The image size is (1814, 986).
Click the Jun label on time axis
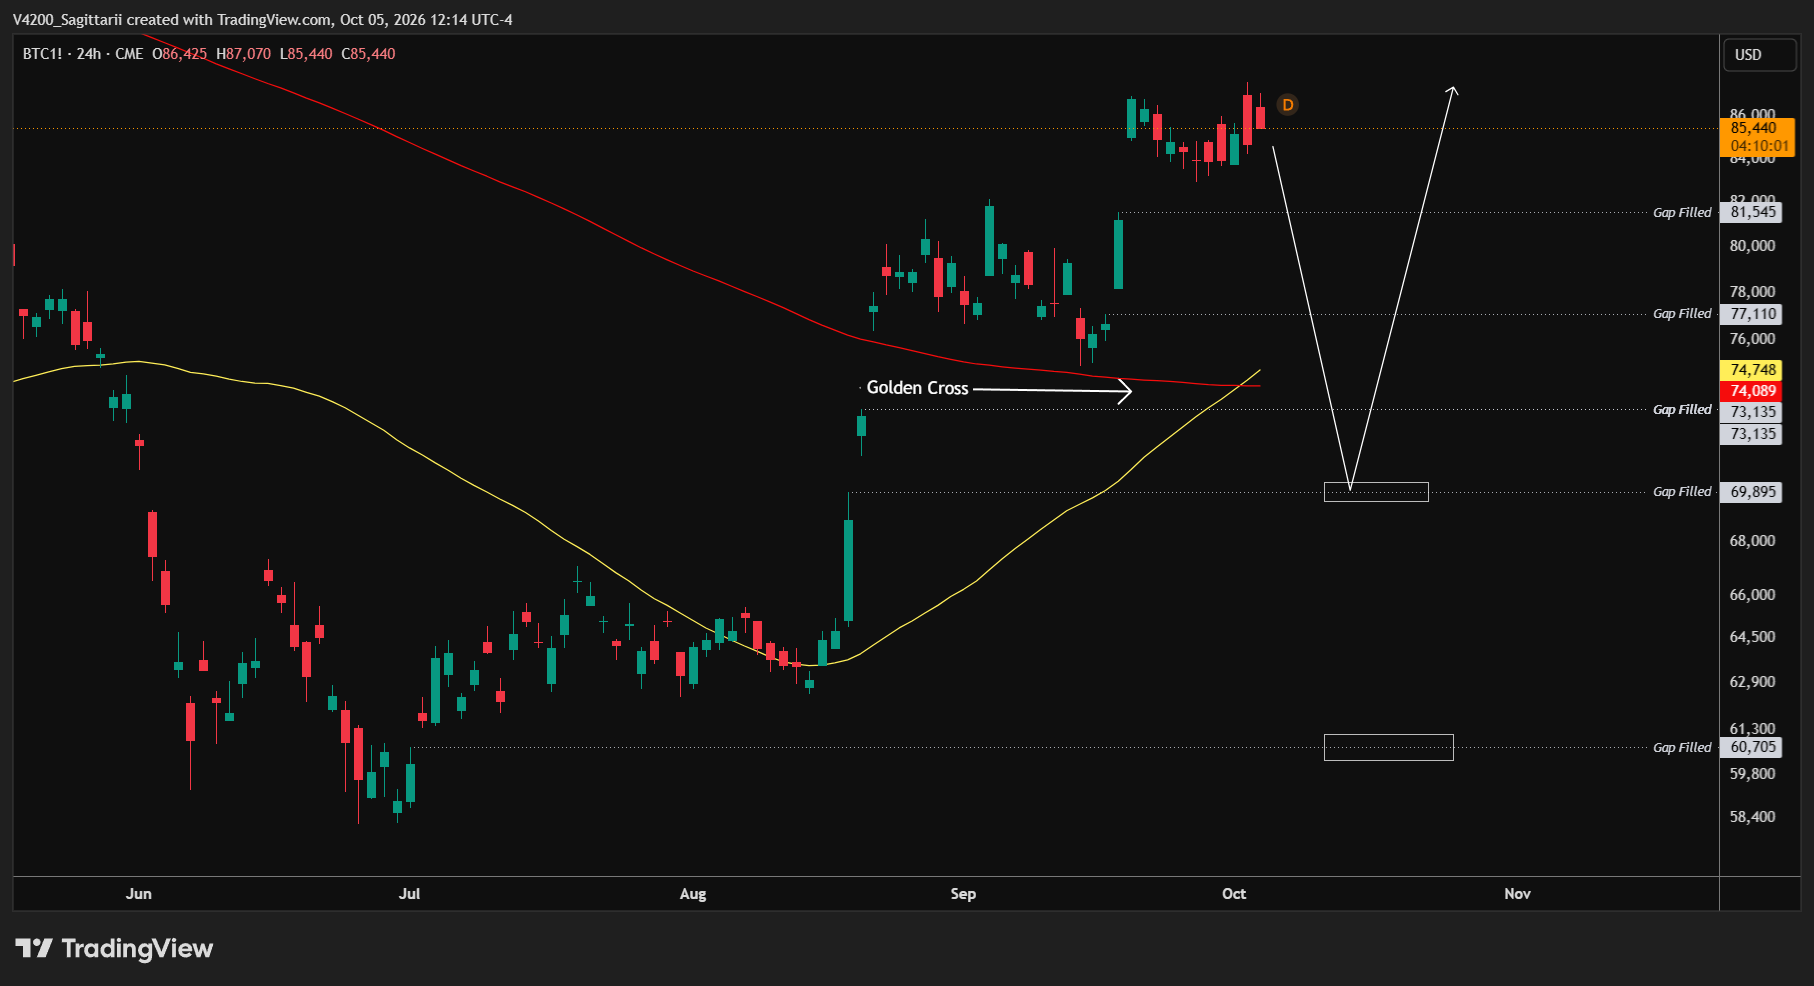[x=139, y=894]
